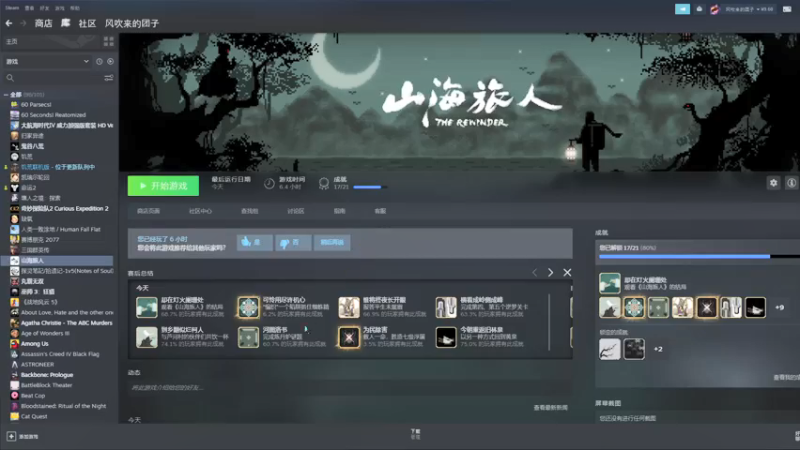The height and width of the screenshot is (450, 800).
Task: Choose thumbs down 否 button
Action: pos(293,242)
